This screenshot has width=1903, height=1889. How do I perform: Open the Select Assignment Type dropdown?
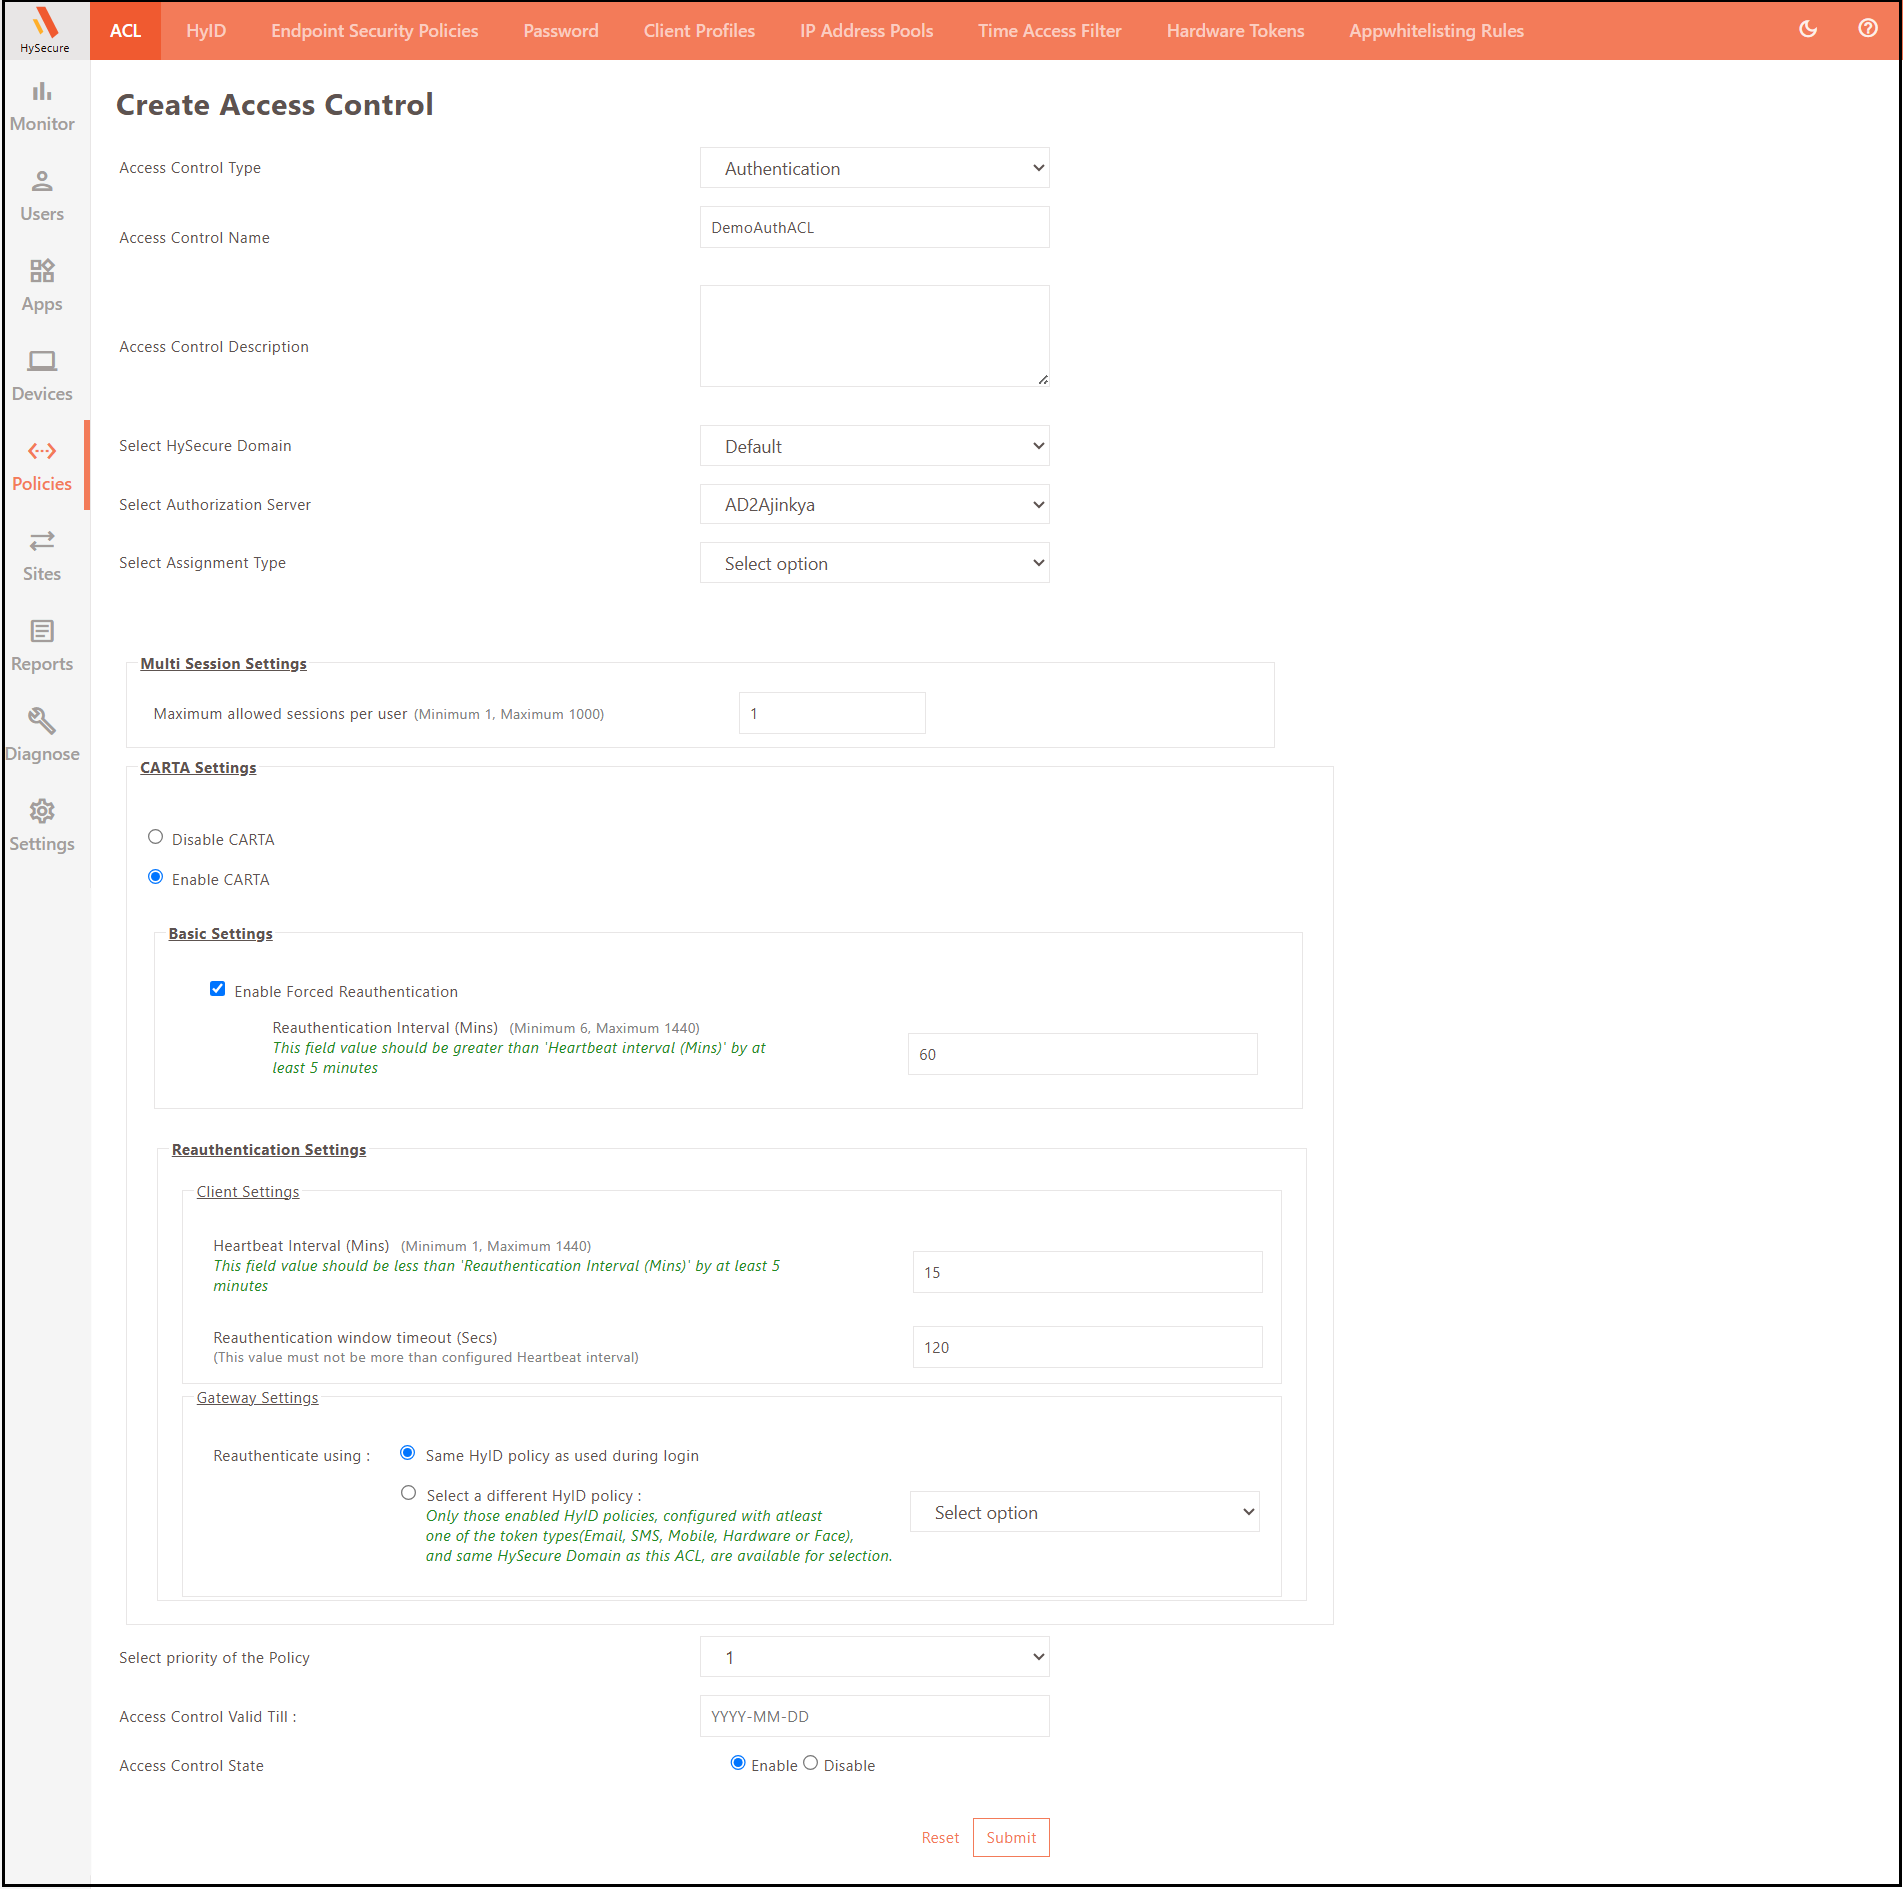pyautogui.click(x=874, y=564)
